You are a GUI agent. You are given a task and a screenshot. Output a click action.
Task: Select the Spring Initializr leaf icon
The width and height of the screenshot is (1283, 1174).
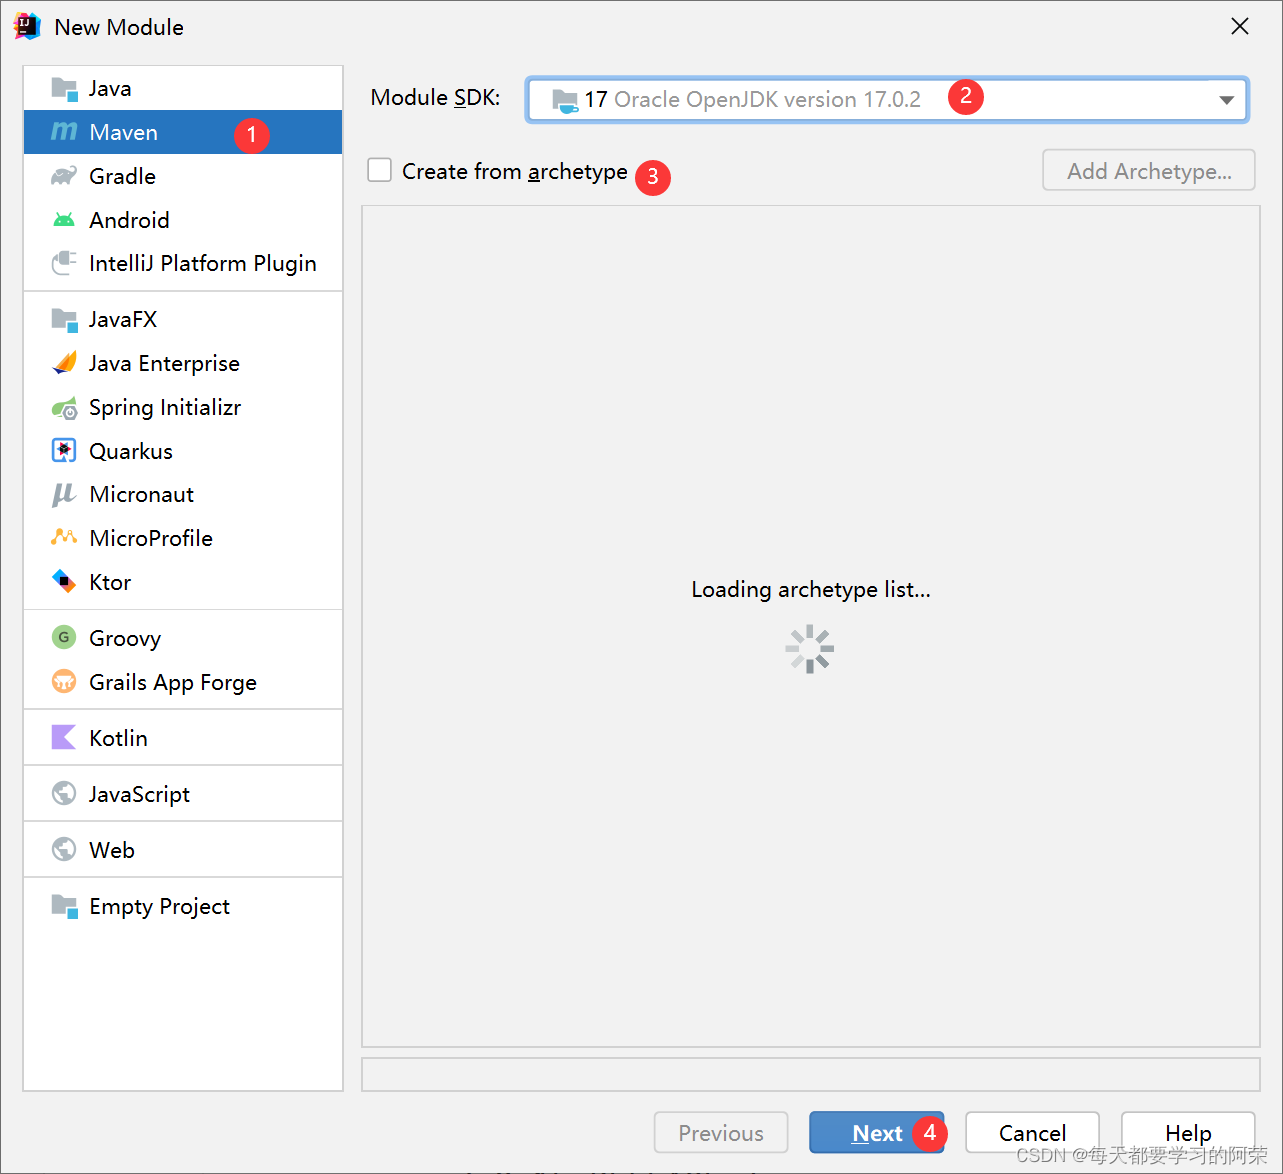coord(64,408)
